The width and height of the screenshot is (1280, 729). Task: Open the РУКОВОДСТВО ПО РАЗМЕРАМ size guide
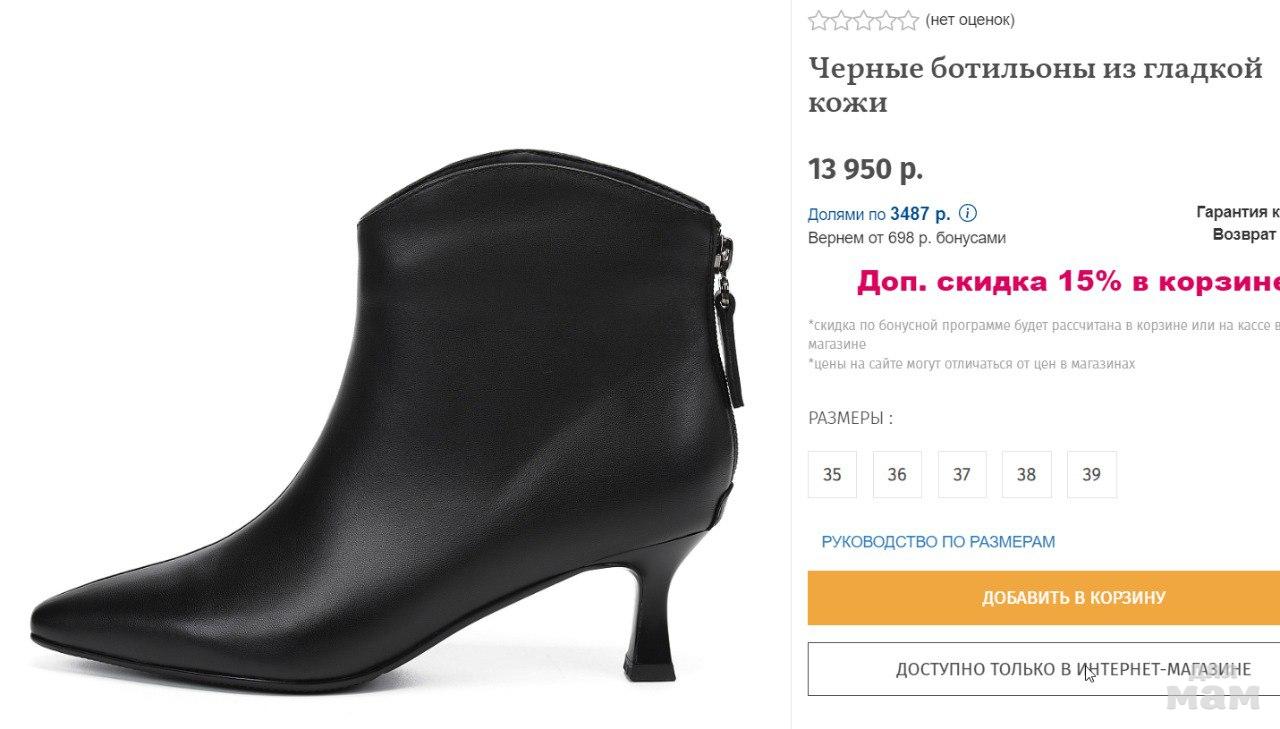coord(938,542)
